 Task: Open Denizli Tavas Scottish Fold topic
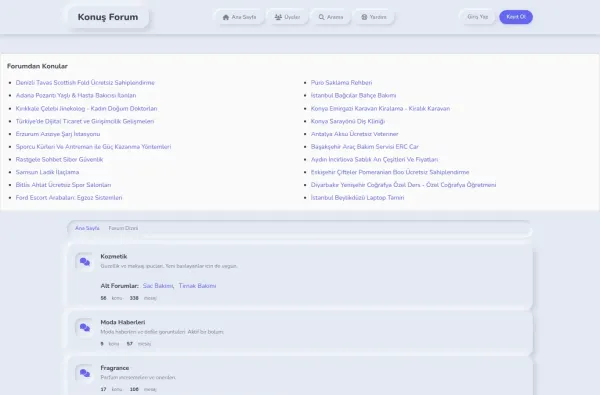(x=85, y=83)
